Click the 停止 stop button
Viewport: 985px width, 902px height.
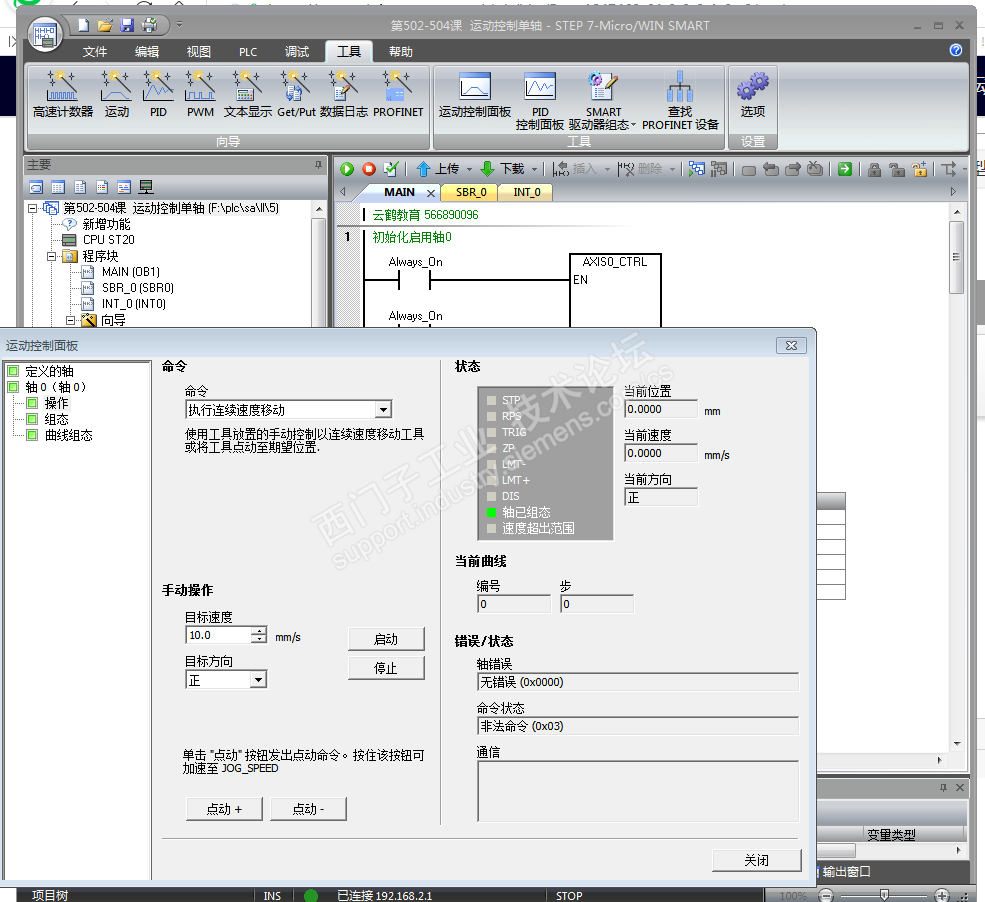click(386, 668)
